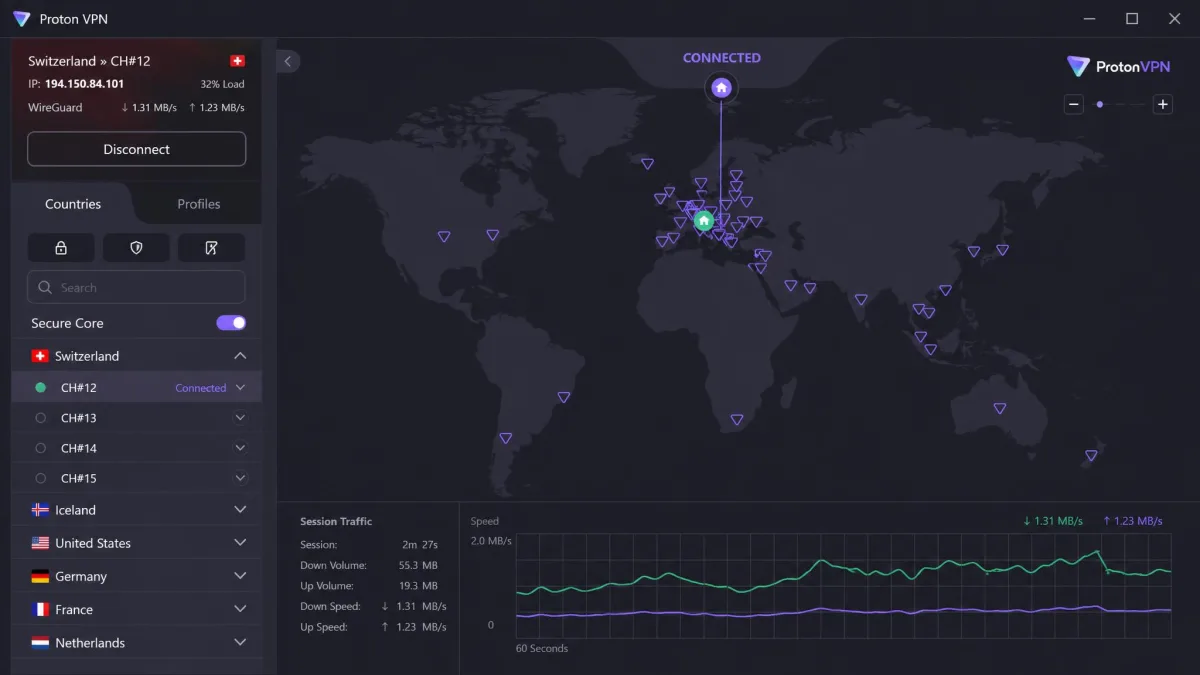
Task: Expand CH#14 server details chevron
Action: pos(240,448)
